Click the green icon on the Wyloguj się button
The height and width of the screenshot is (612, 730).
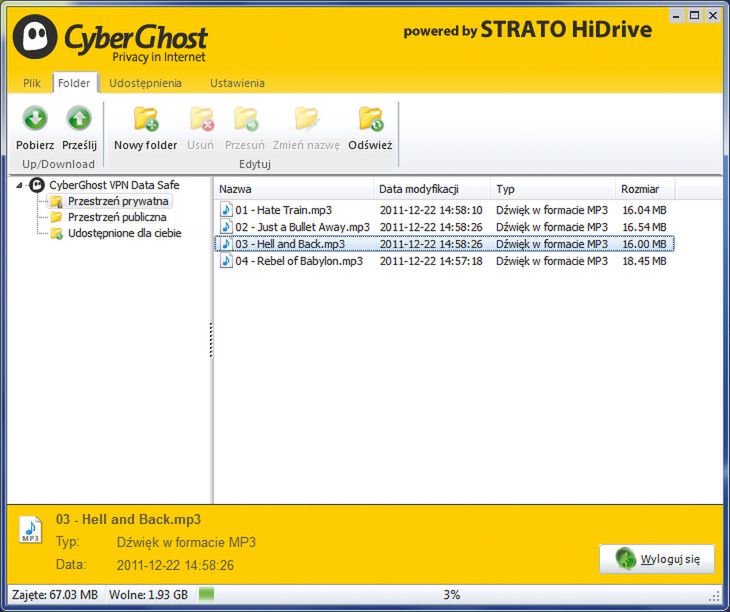tap(625, 559)
